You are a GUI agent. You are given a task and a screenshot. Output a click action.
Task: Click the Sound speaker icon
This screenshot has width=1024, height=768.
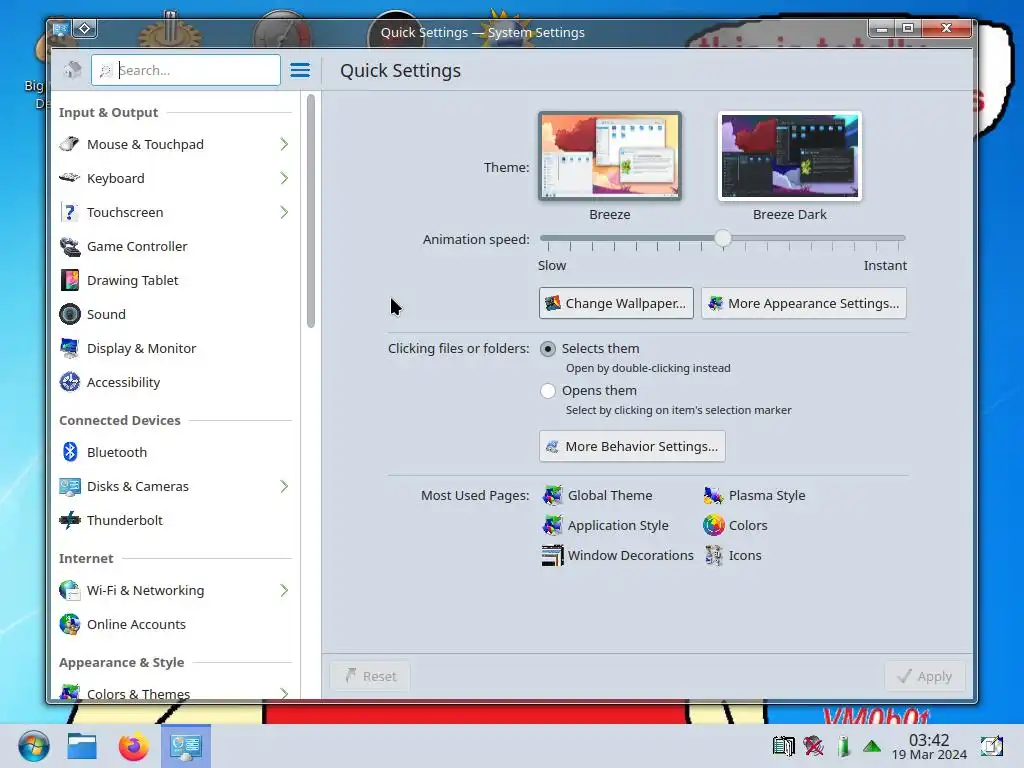[x=69, y=314]
